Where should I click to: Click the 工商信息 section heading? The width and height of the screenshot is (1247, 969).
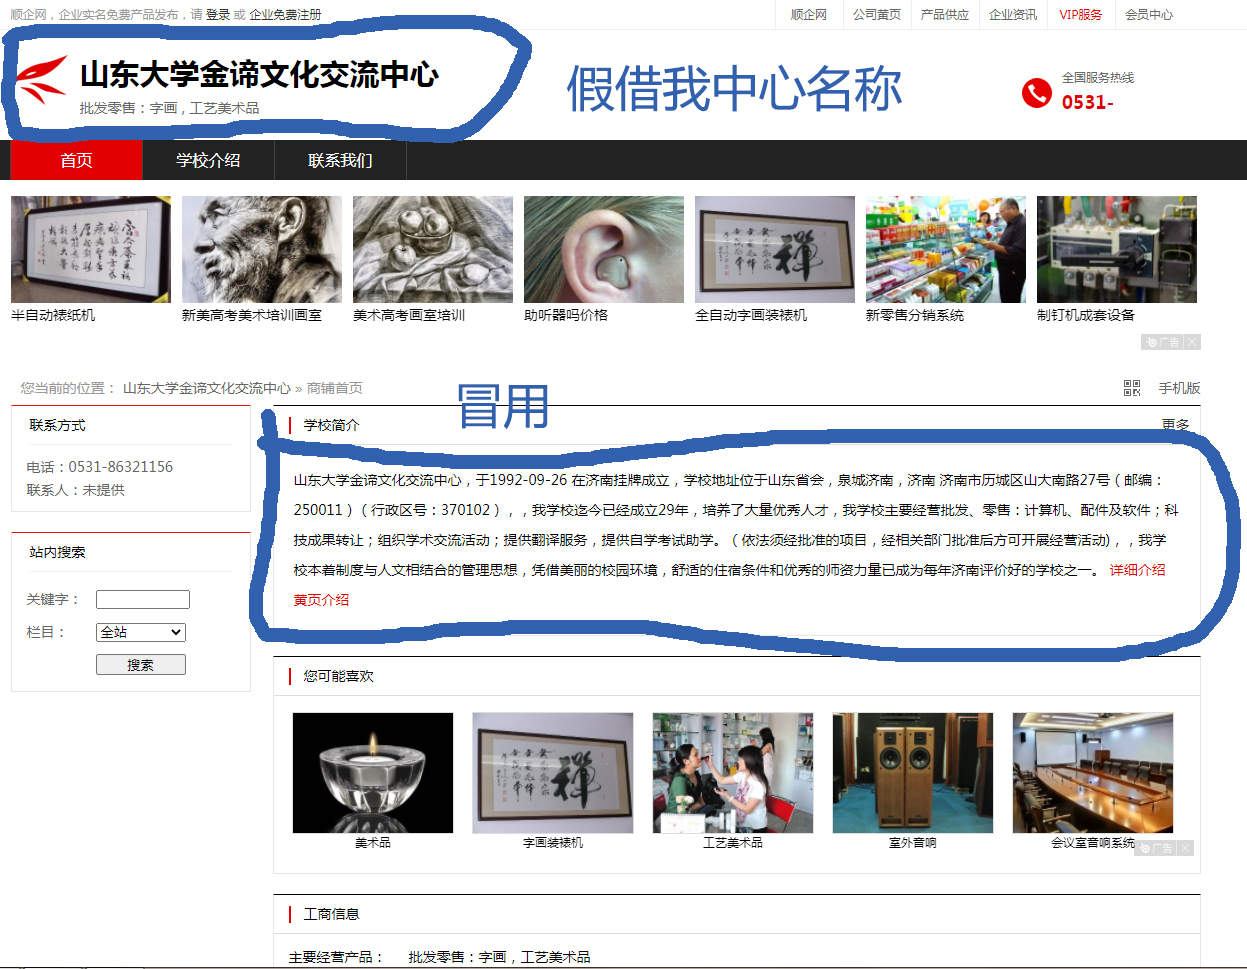[x=331, y=914]
